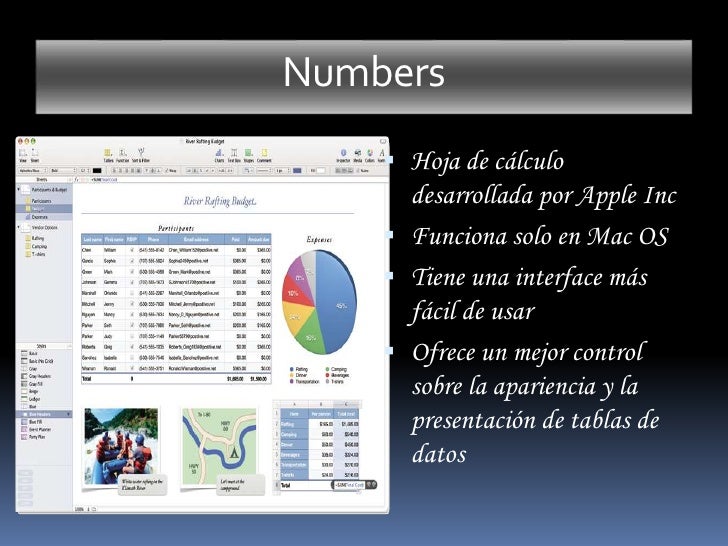Screen dimensions: 728x546
Task: Open the line style dropdown
Action: [x=264, y=170]
